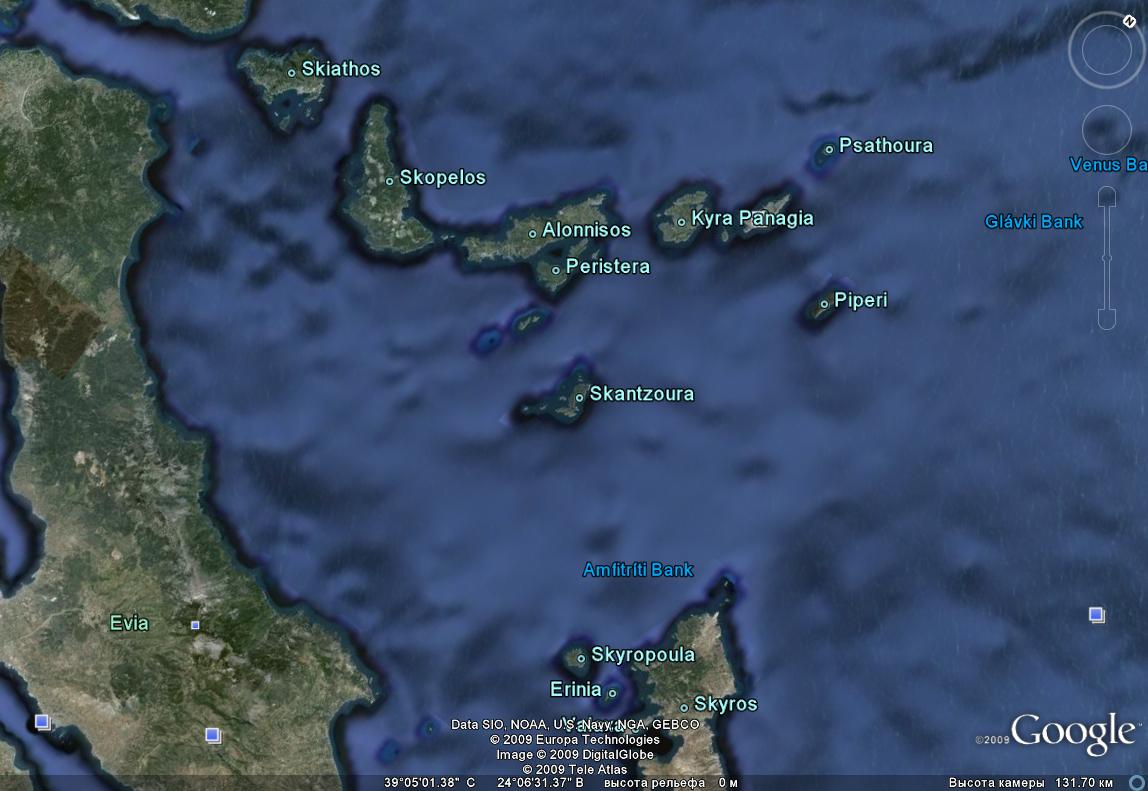Open the blue stacked icon inland south of Evia label

coord(212,735)
